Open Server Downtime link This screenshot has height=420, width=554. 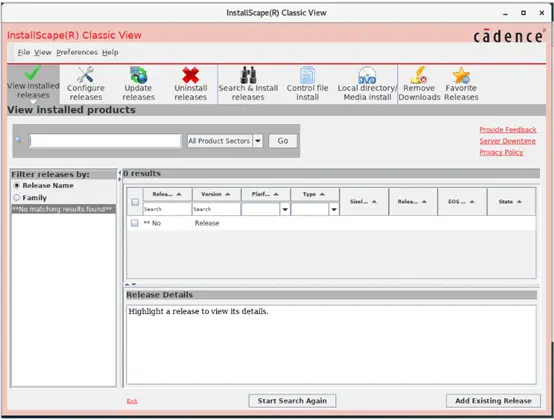[x=507, y=141]
